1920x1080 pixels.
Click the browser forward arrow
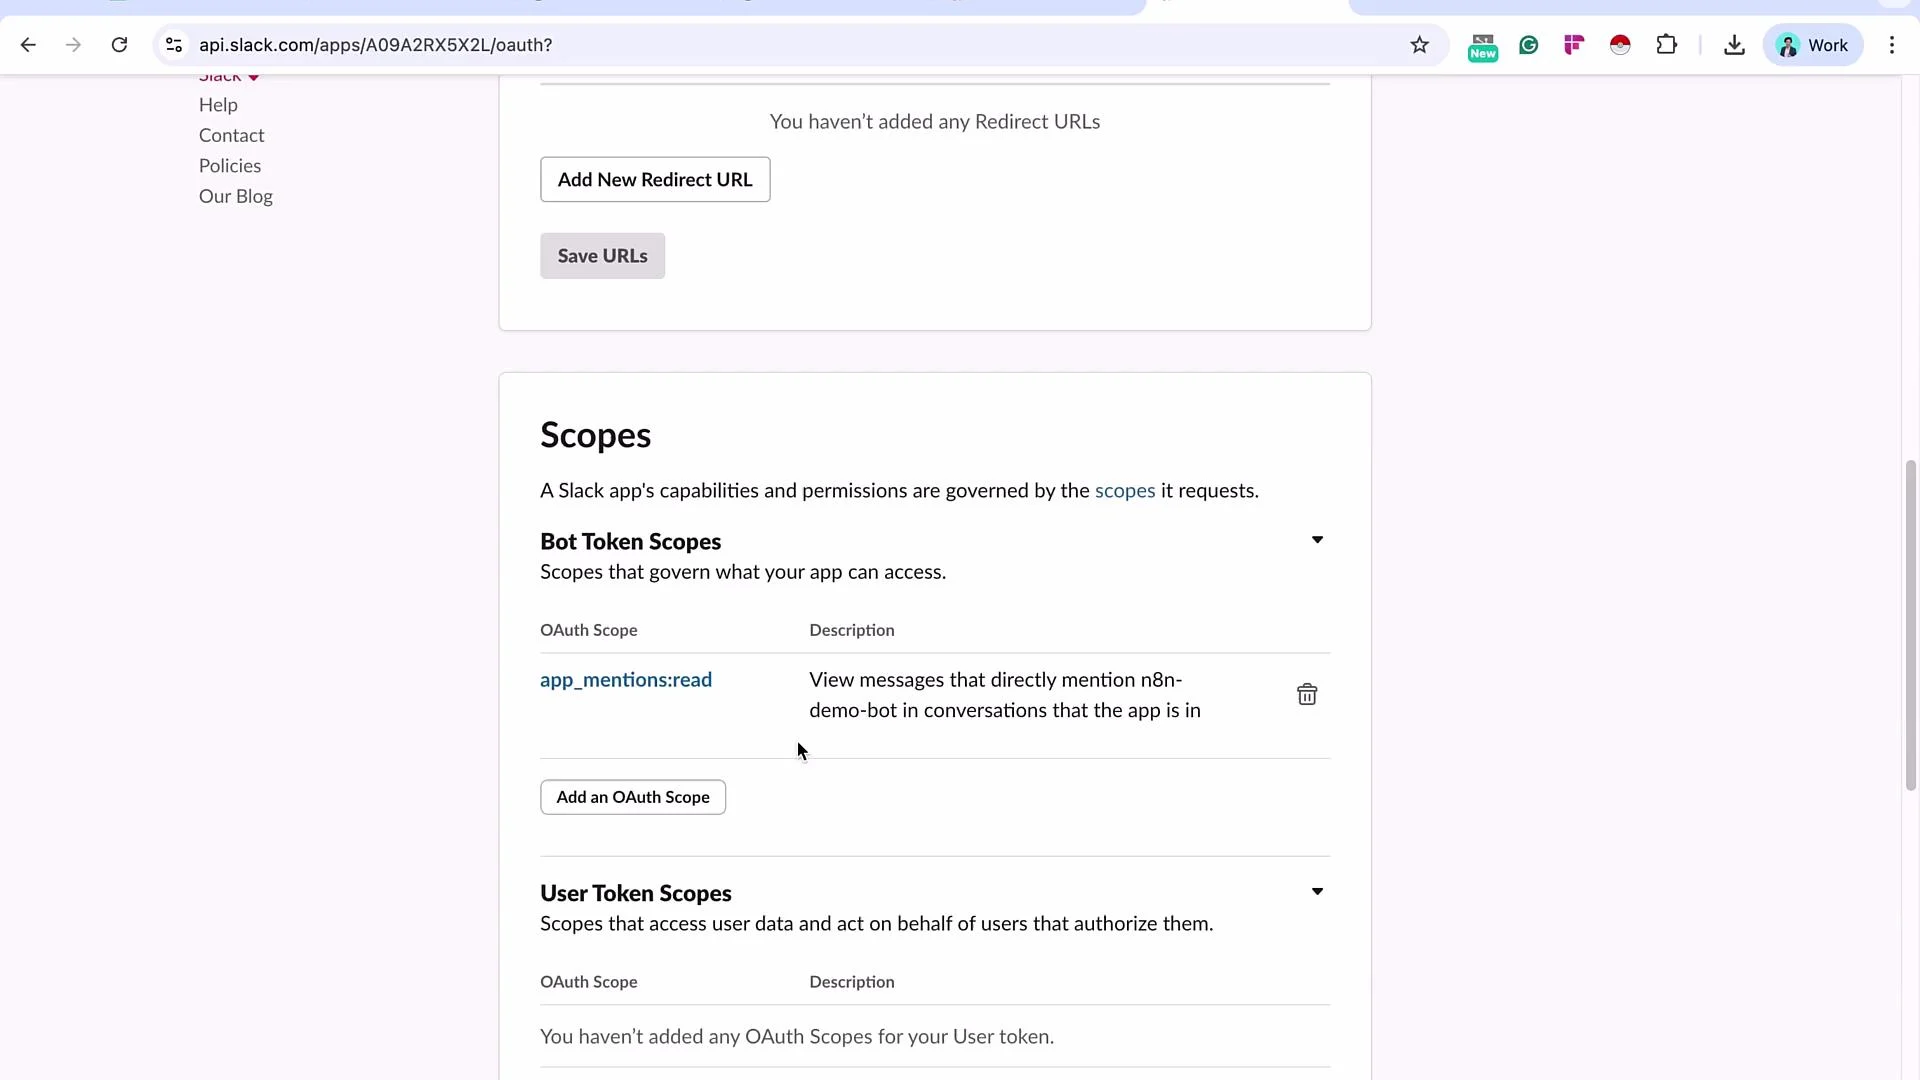(73, 45)
